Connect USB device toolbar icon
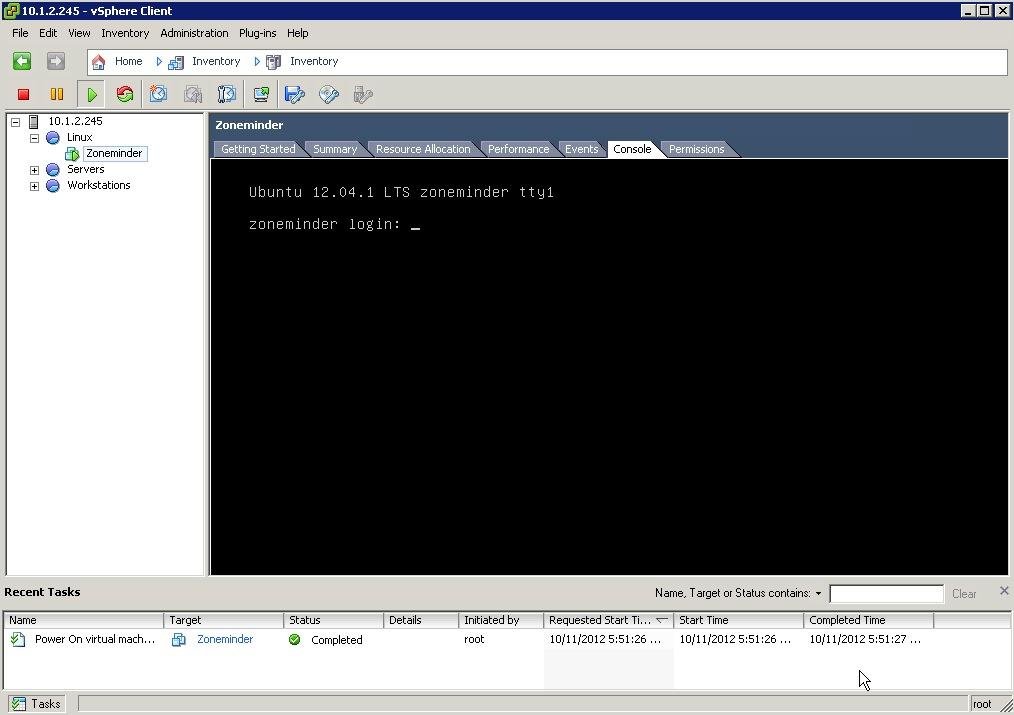Screen dimensions: 1014x715 pyautogui.click(x=363, y=94)
